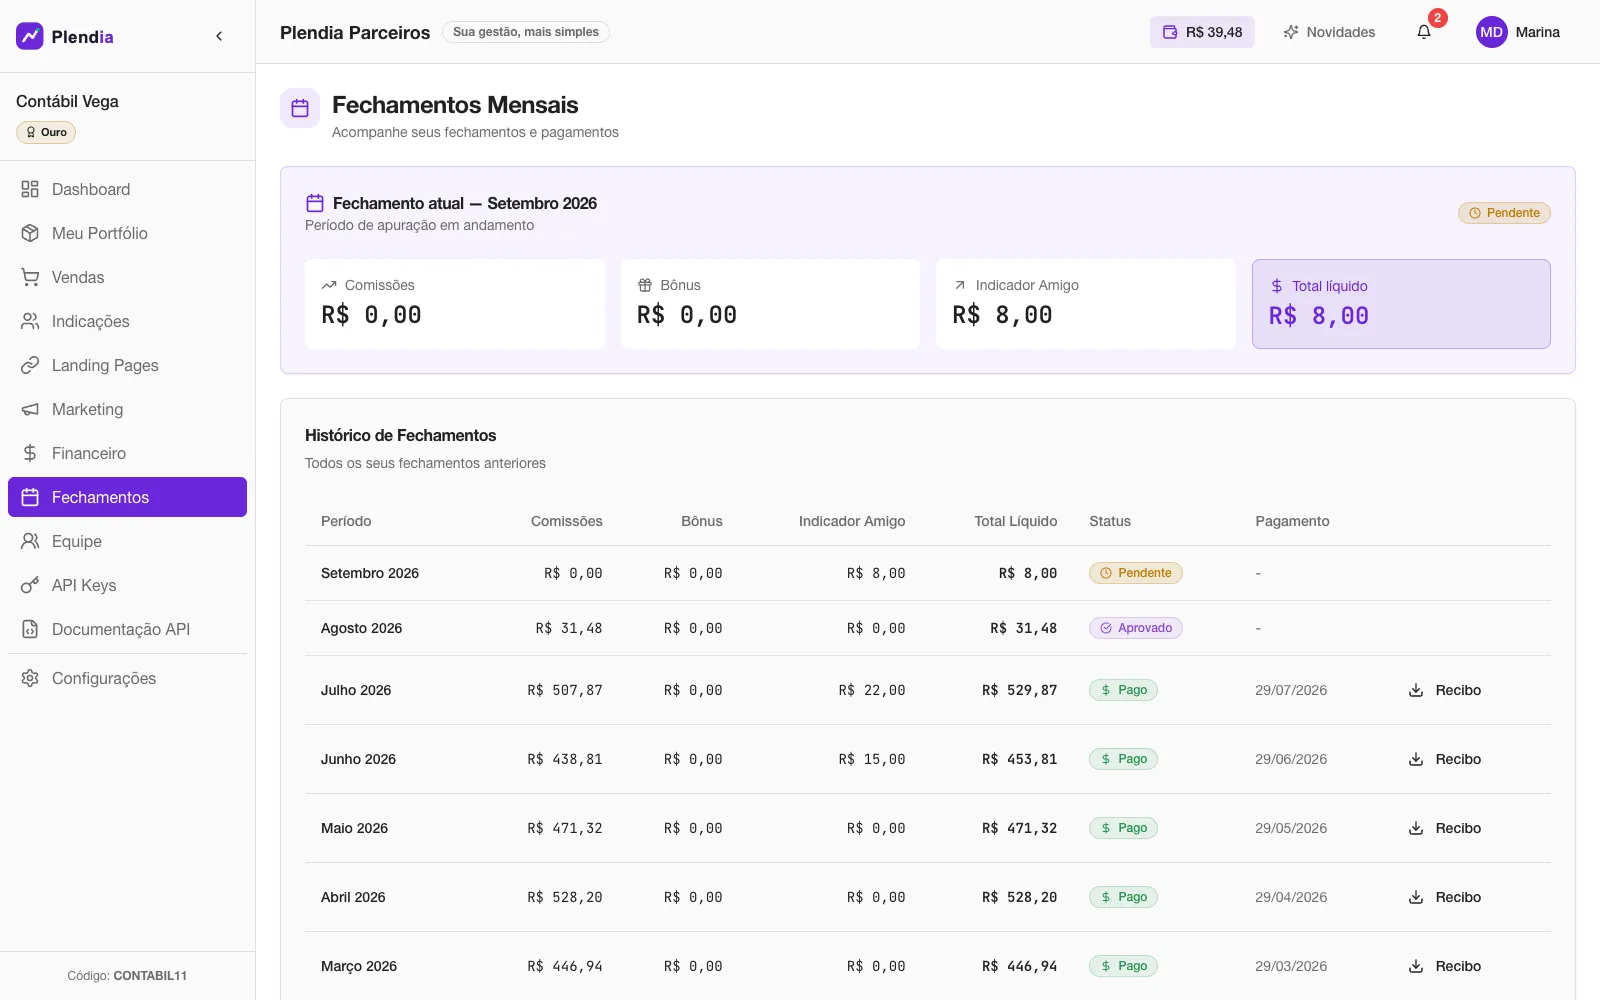
Task: Click the Pendente badge of current closing
Action: click(1504, 213)
